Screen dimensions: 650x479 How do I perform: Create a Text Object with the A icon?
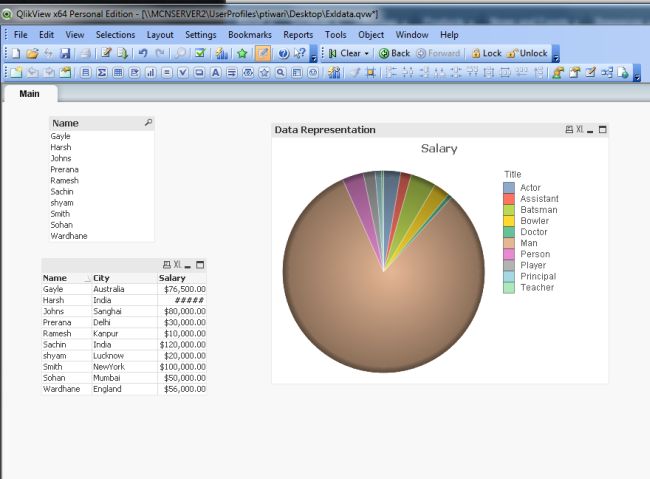pyautogui.click(x=216, y=73)
